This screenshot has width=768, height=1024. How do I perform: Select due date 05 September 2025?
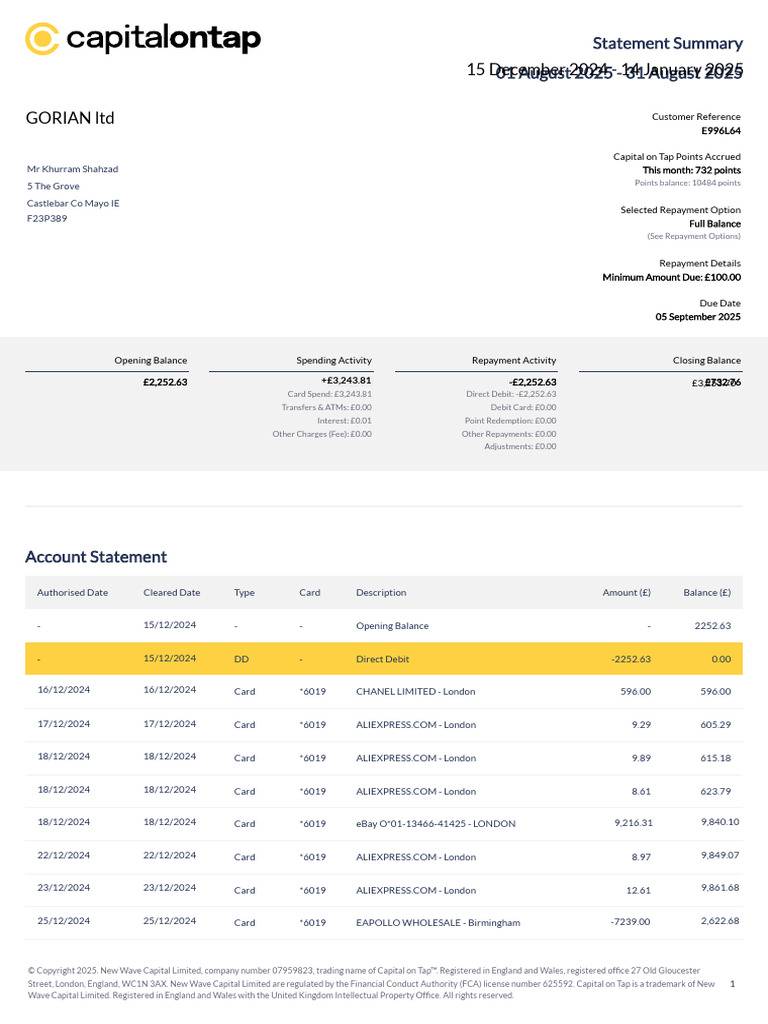pyautogui.click(x=698, y=317)
